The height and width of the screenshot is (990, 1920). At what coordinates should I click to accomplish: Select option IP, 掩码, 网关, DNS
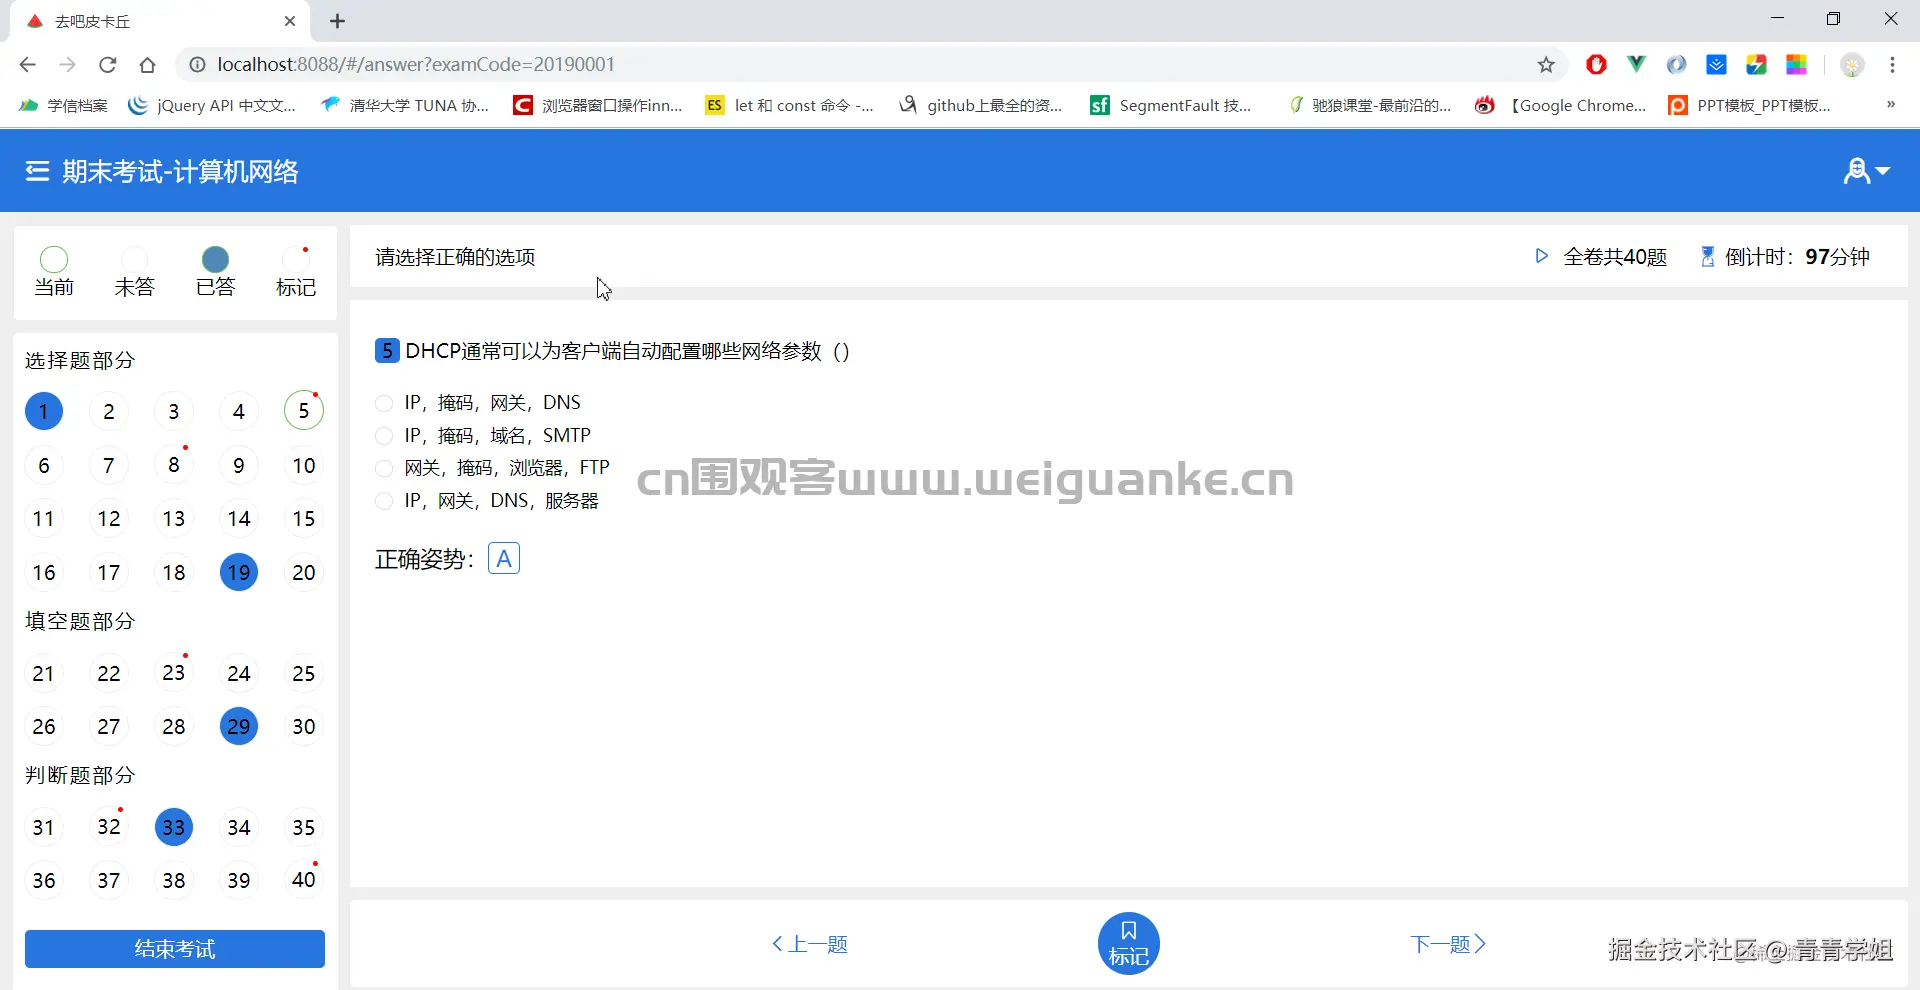point(478,403)
